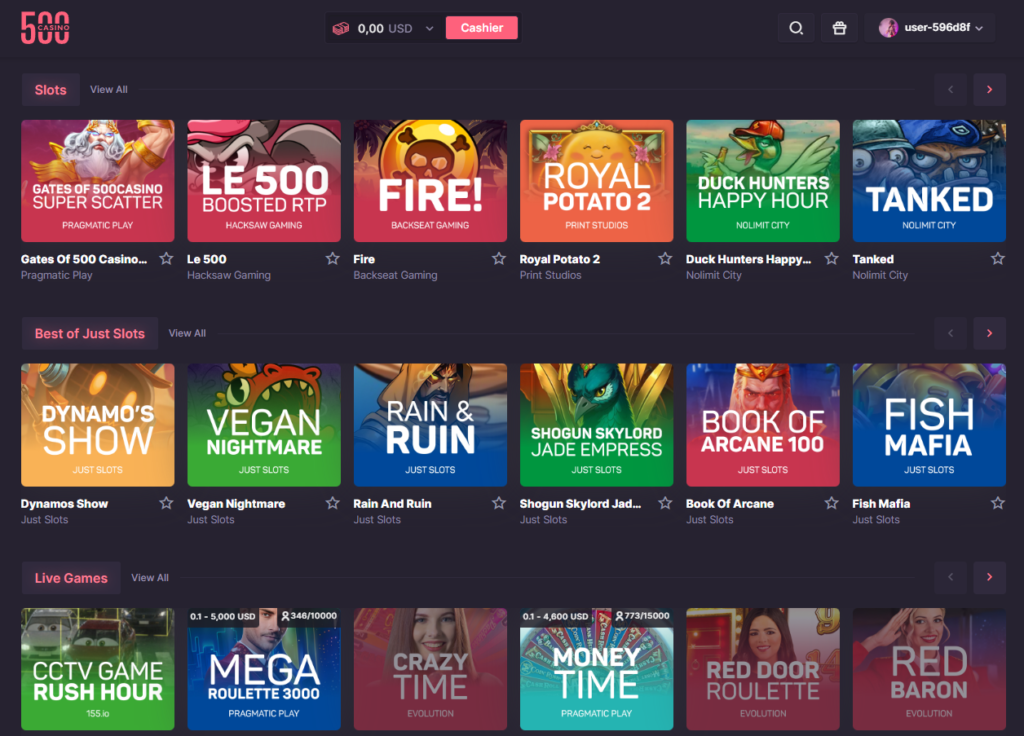Click the left arrow on Live Games carousel
Image resolution: width=1024 pixels, height=736 pixels.
click(x=950, y=577)
